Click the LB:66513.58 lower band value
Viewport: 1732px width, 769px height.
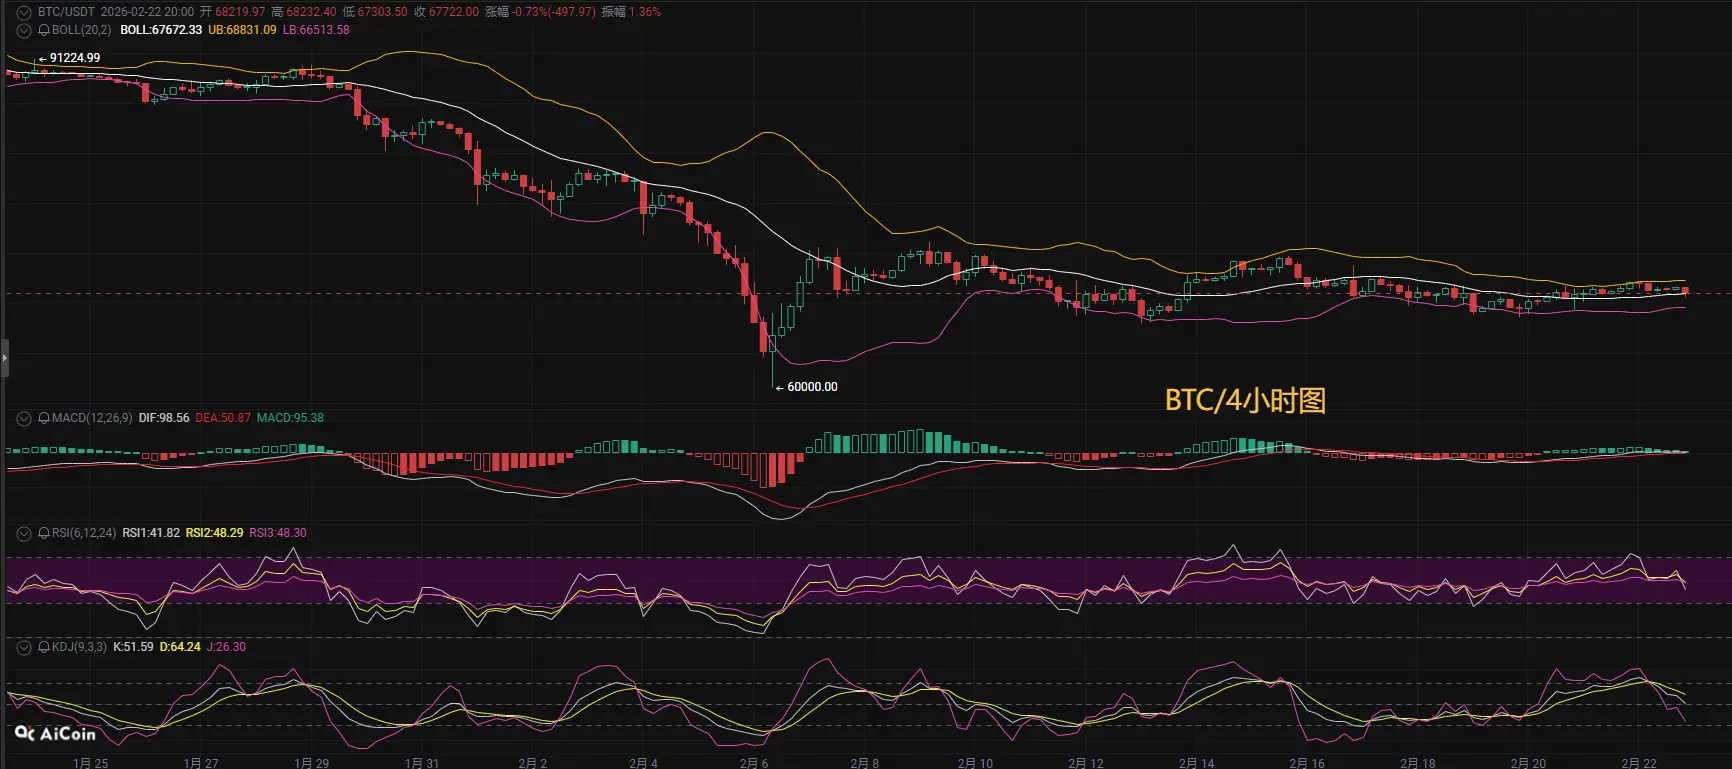316,30
